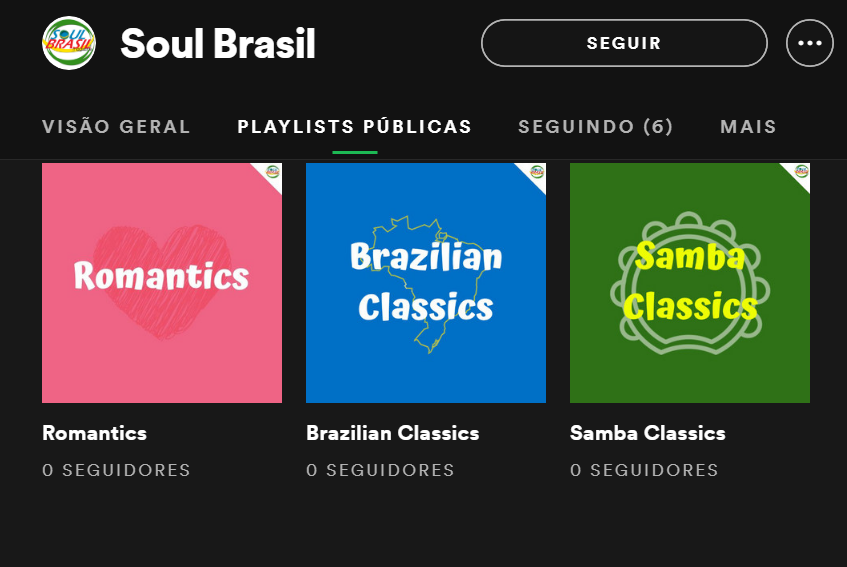Click 0 Seguidores under Brazilian Classics
847x567 pixels.
coord(380,470)
